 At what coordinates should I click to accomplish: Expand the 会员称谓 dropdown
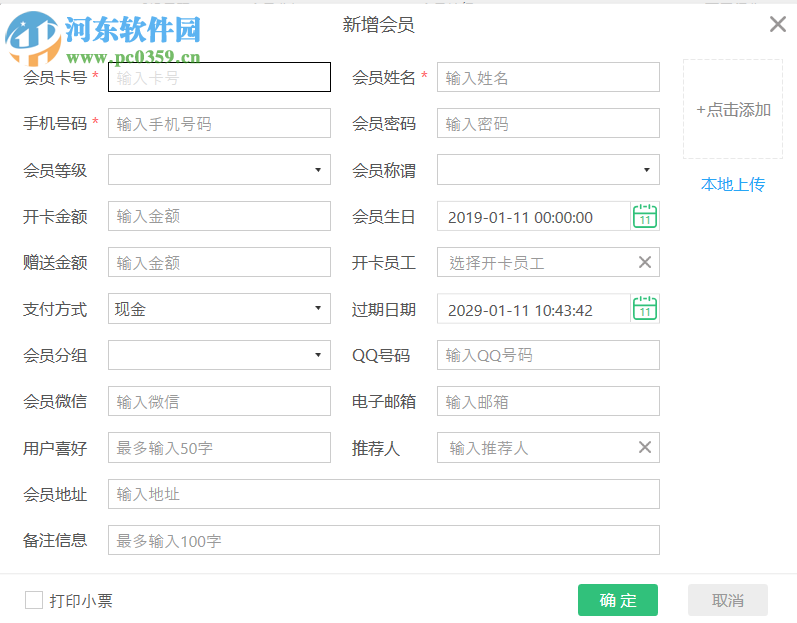[x=548, y=170]
